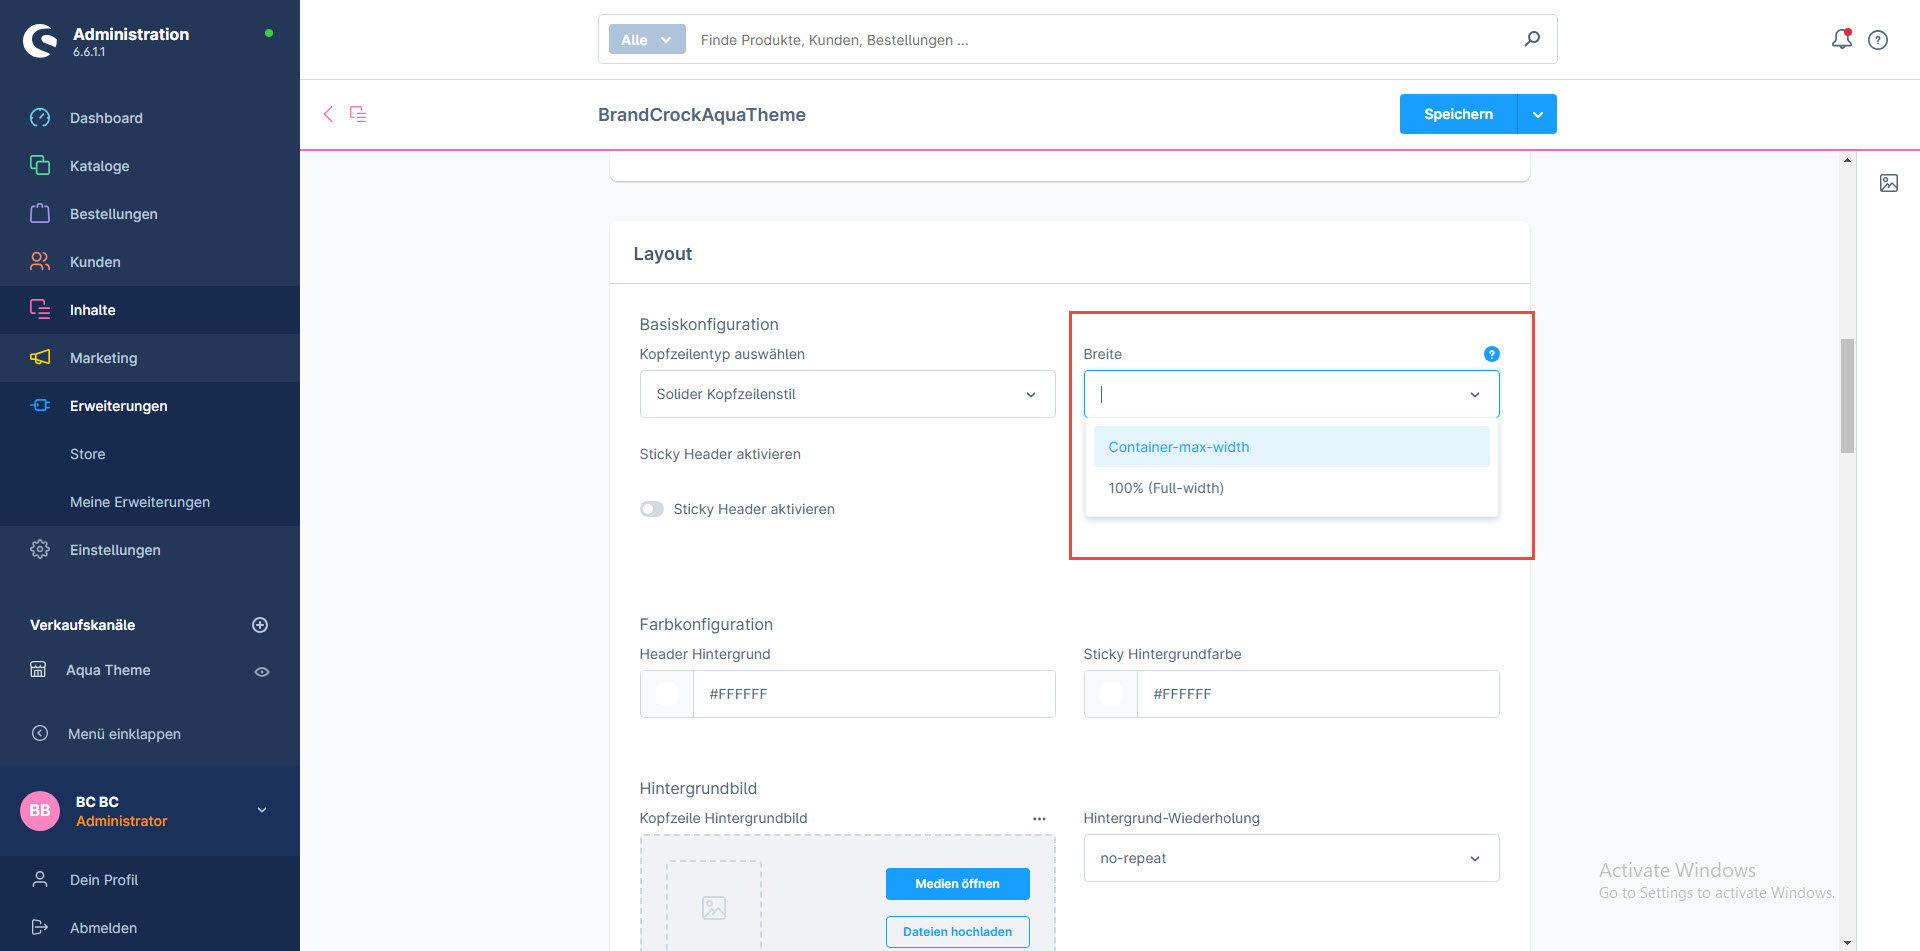Click the search magnifier icon

pos(1531,39)
